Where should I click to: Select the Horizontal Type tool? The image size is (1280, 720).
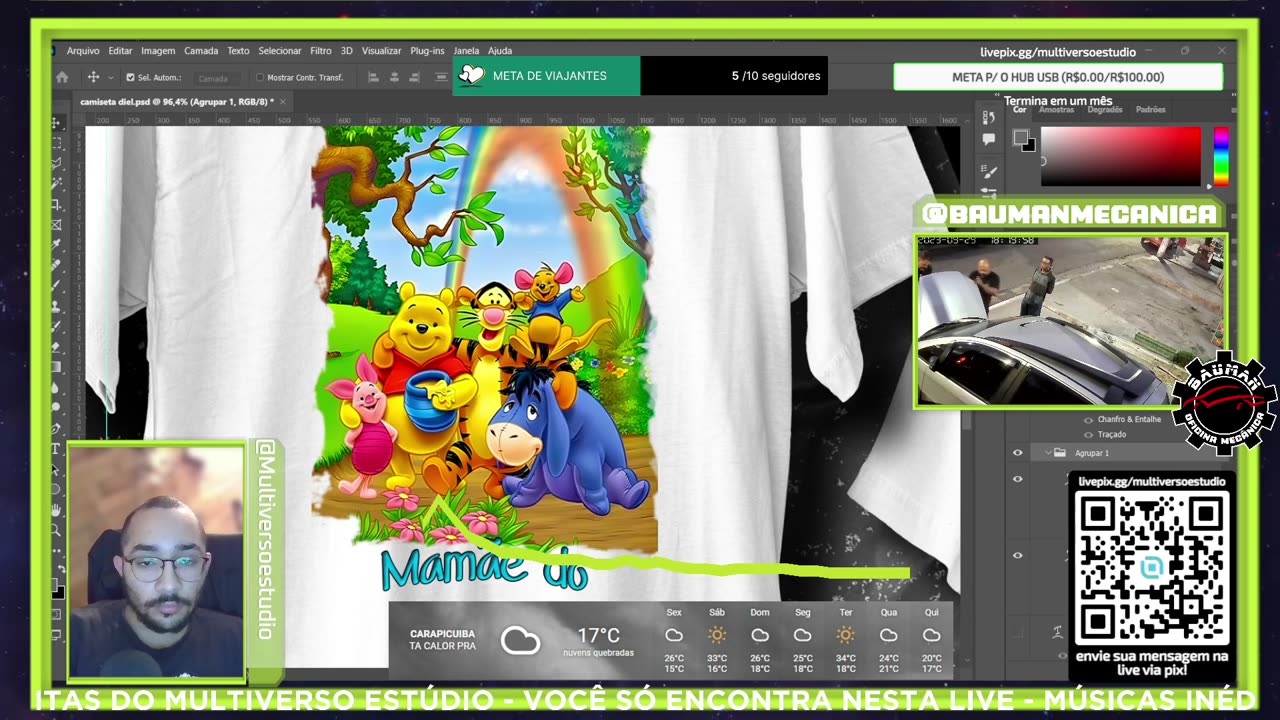[56, 449]
